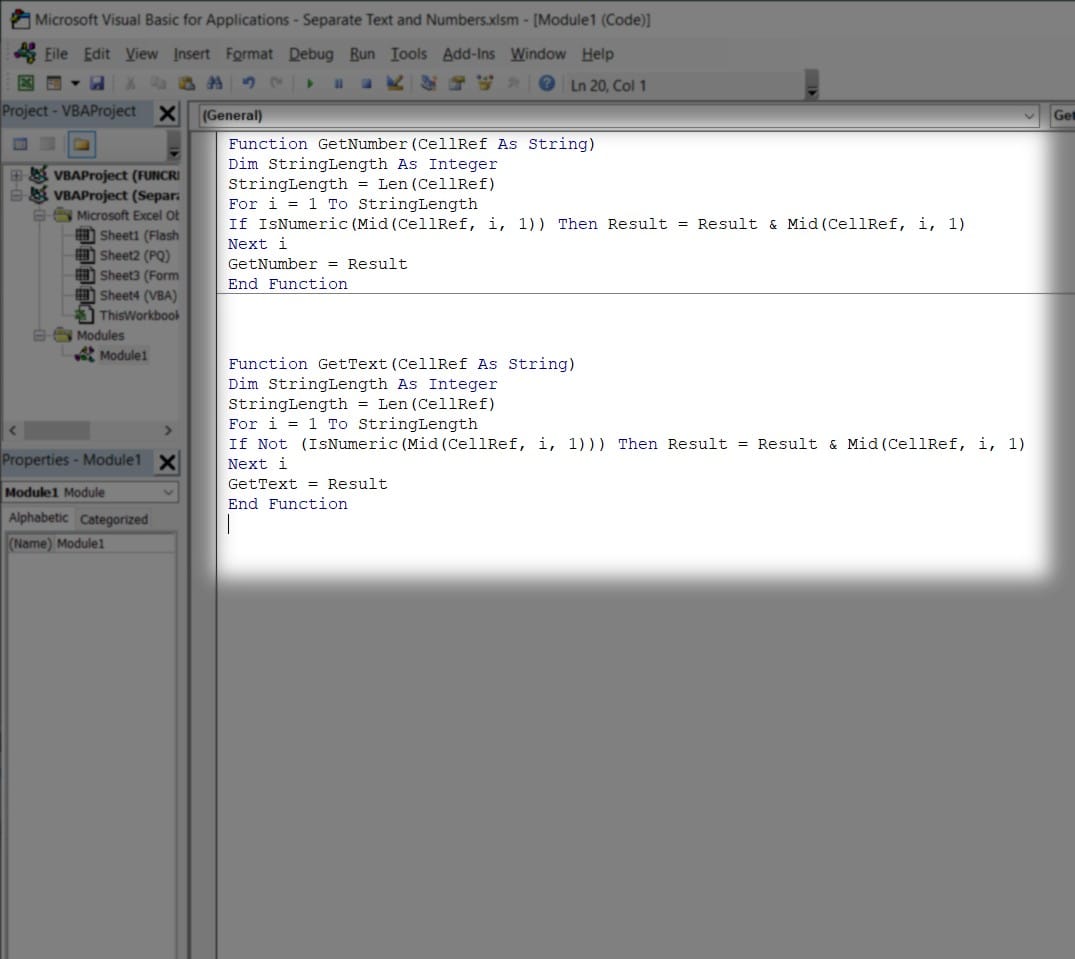Image resolution: width=1075 pixels, height=959 pixels.
Task: Toggle Design Mode icon
Action: click(x=394, y=84)
